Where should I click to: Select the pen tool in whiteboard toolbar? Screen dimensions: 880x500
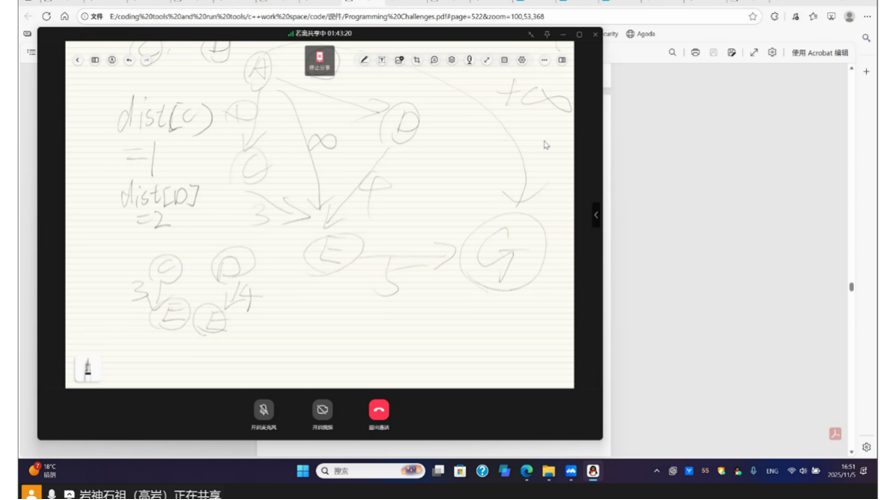(x=364, y=60)
